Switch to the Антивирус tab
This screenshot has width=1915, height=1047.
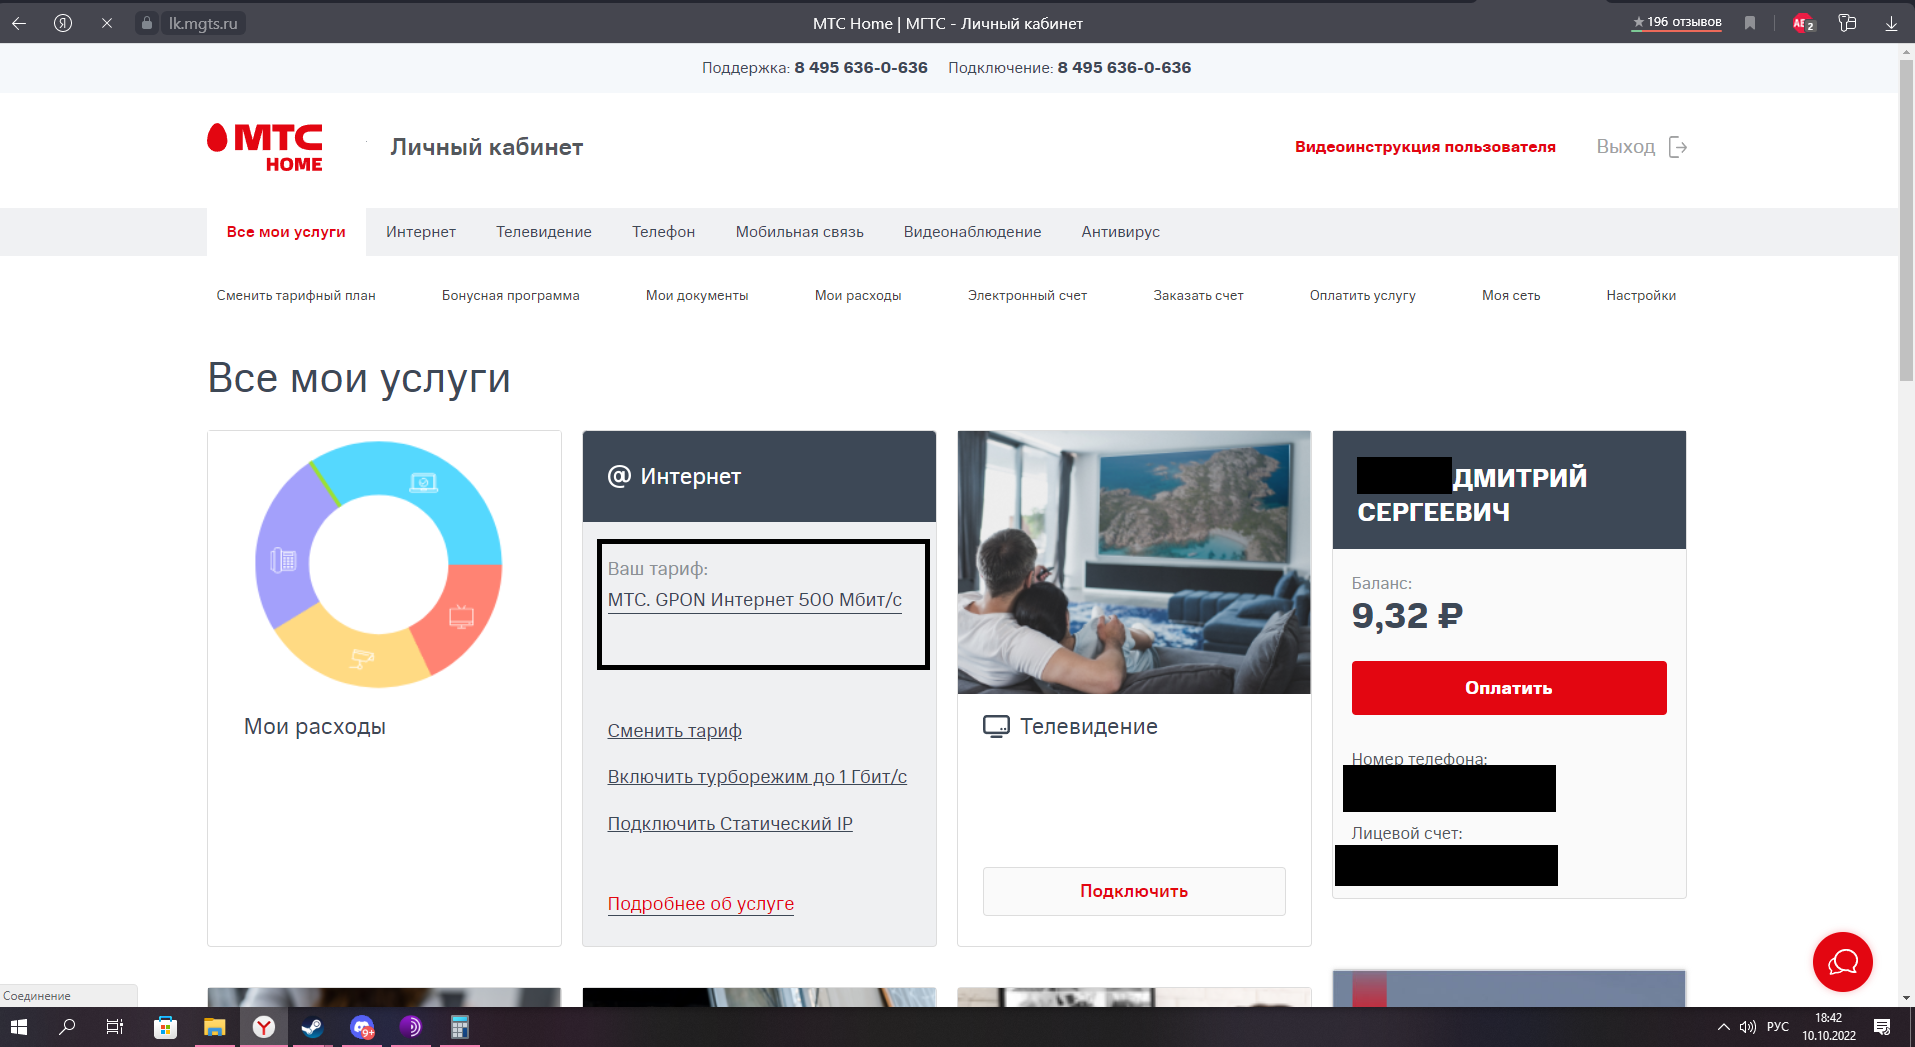[x=1121, y=232]
